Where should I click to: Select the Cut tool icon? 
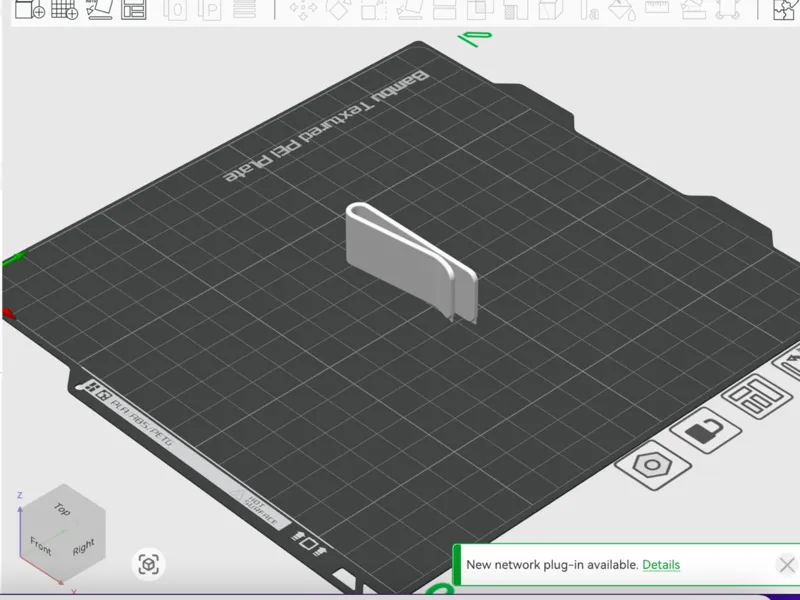(x=444, y=9)
